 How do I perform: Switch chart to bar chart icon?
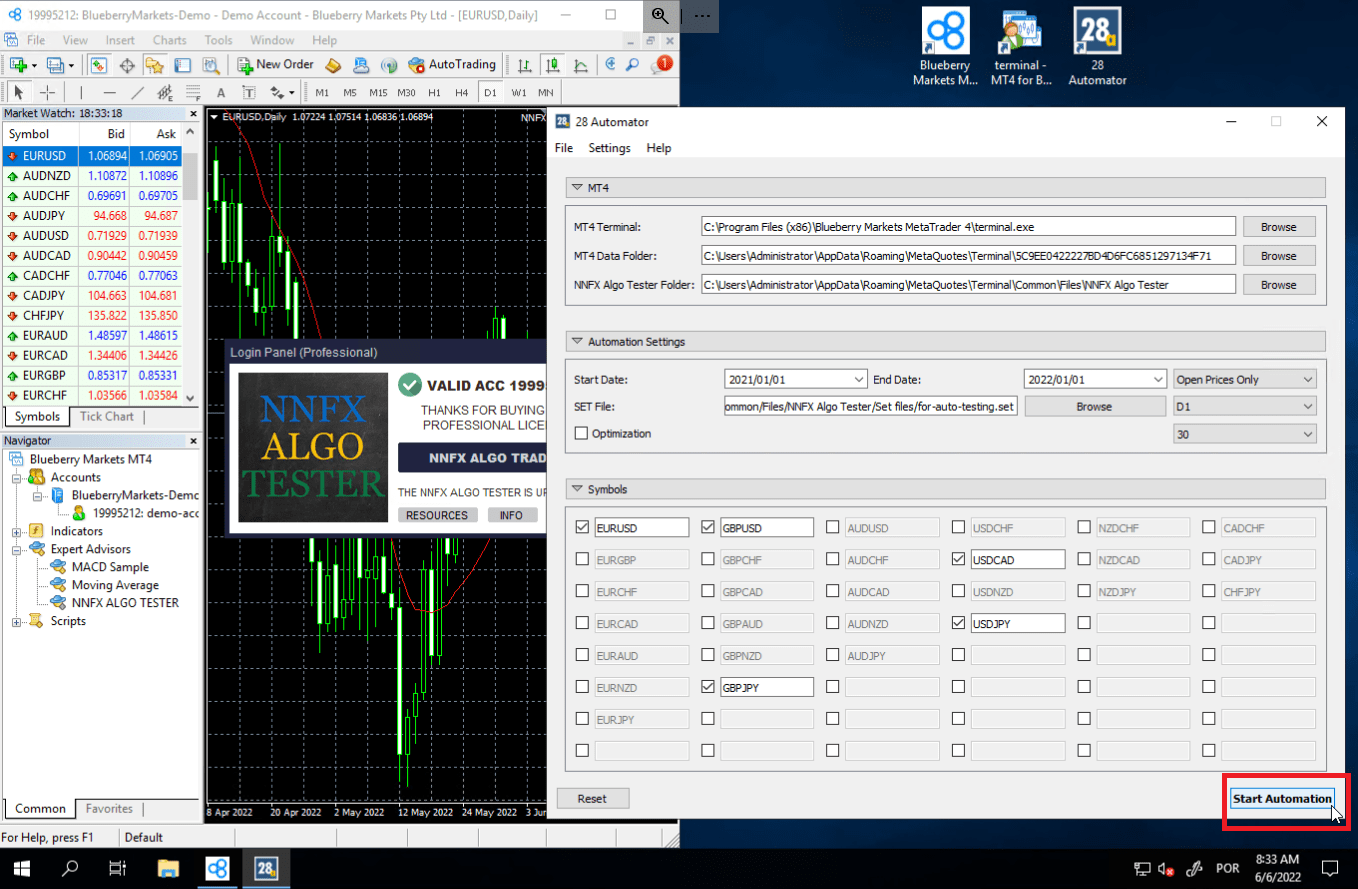[525, 65]
